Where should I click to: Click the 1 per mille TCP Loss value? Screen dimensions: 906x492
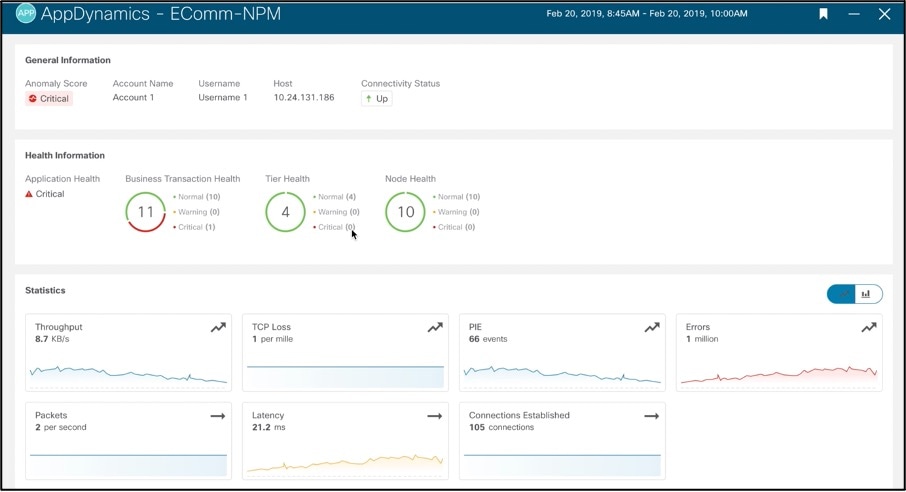pos(273,339)
